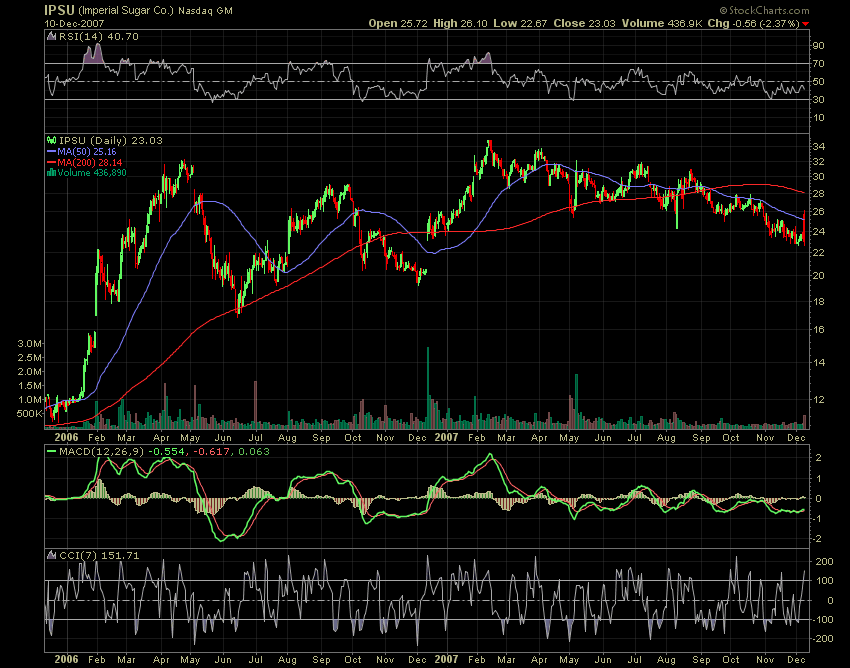Image resolution: width=850 pixels, height=668 pixels.
Task: Click the IPSU (Daily) 23.03 legend entry
Action: pyautogui.click(x=111, y=140)
